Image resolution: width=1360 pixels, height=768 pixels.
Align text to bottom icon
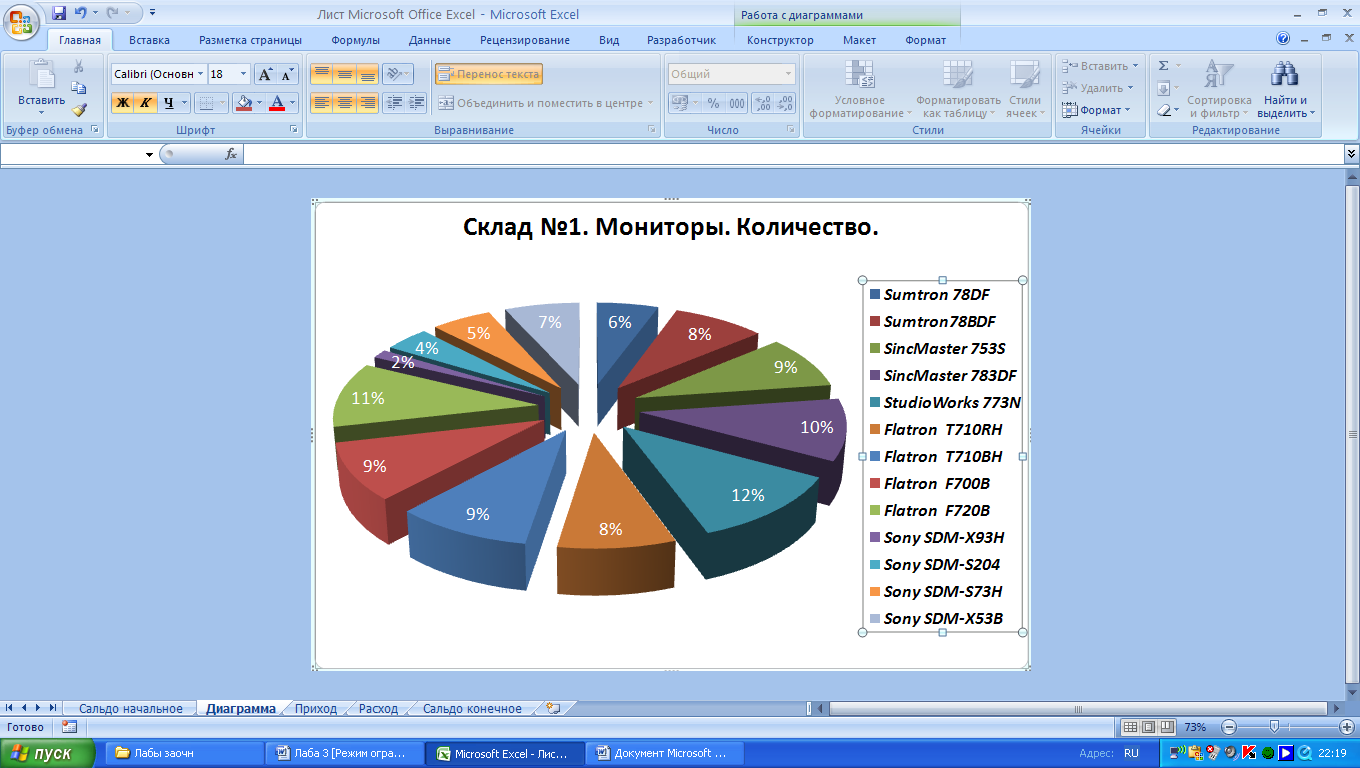coord(367,74)
